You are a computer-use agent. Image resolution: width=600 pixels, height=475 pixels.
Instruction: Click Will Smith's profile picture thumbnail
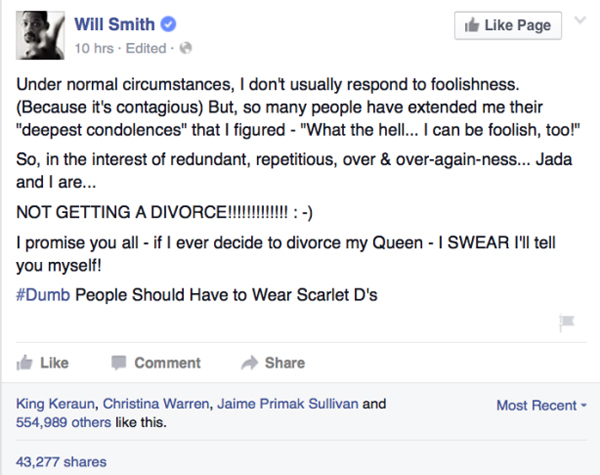[x=40, y=35]
